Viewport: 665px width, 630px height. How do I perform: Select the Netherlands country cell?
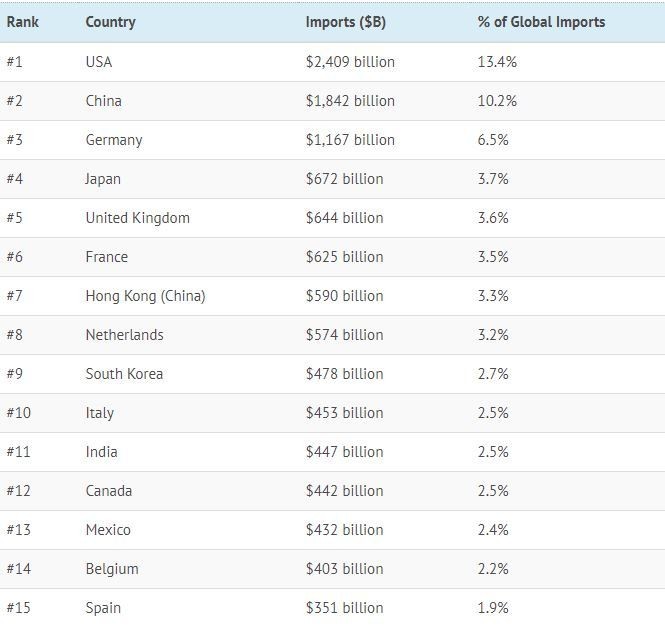point(125,335)
